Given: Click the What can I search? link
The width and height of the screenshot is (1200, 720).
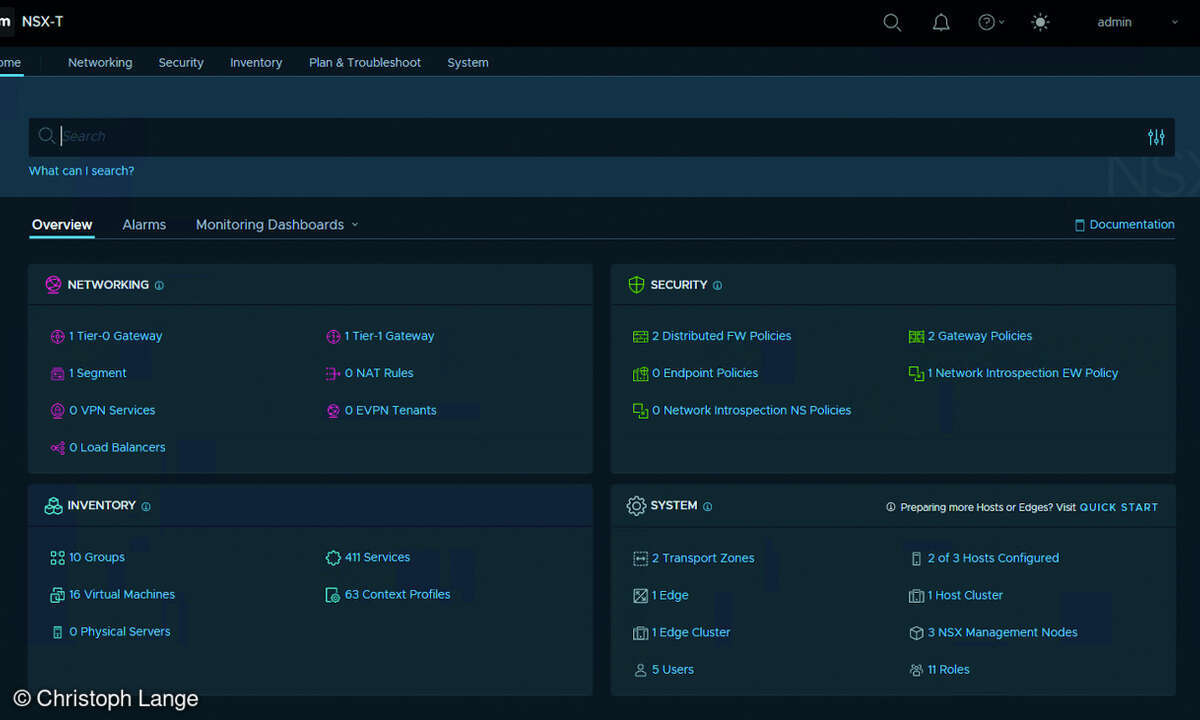Looking at the screenshot, I should (81, 171).
